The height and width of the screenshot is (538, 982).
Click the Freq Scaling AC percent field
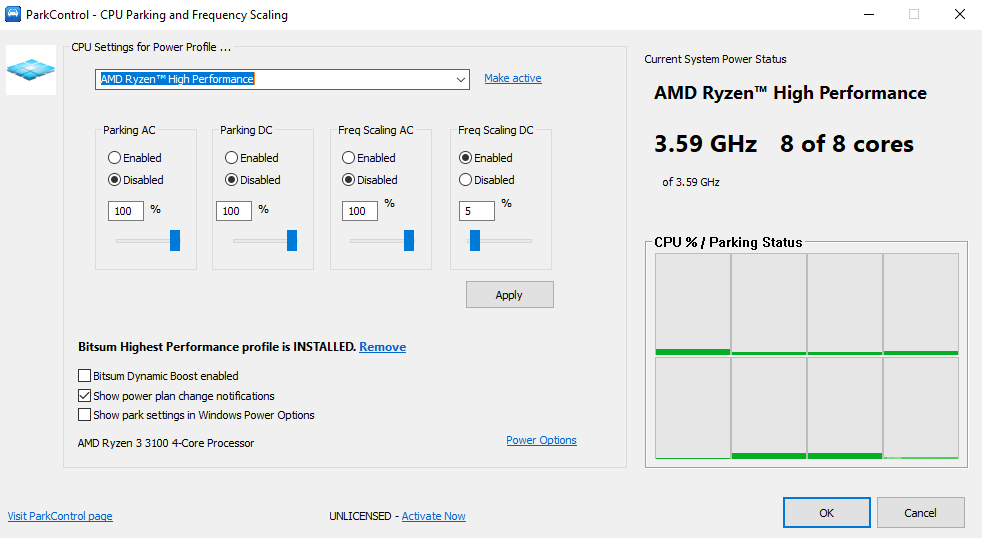(x=359, y=211)
